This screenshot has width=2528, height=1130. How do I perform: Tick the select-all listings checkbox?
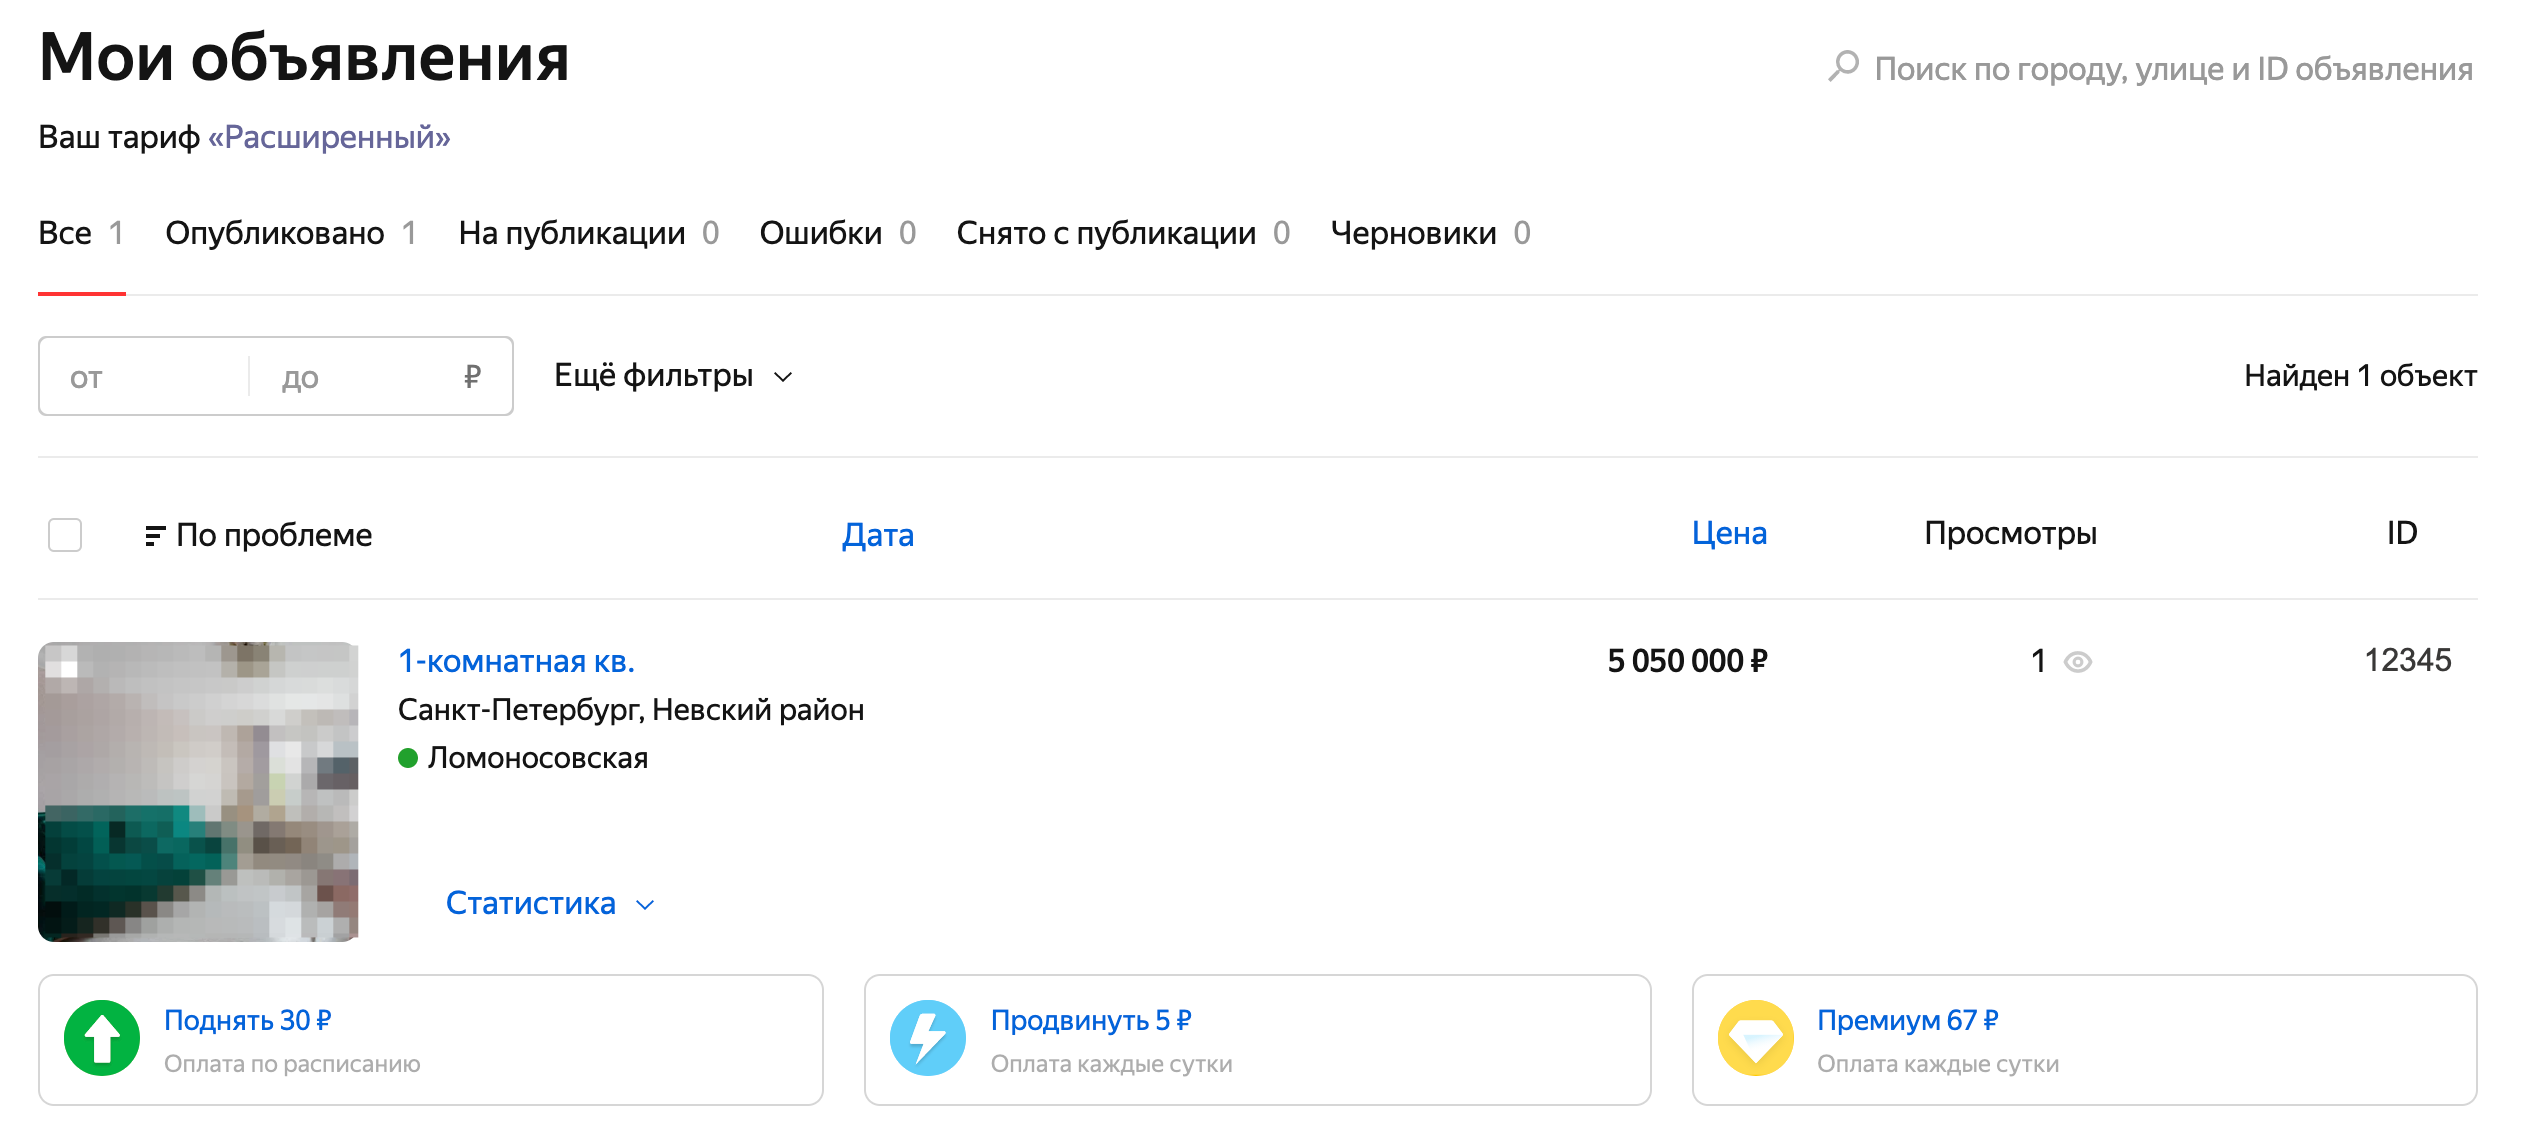pos(65,535)
